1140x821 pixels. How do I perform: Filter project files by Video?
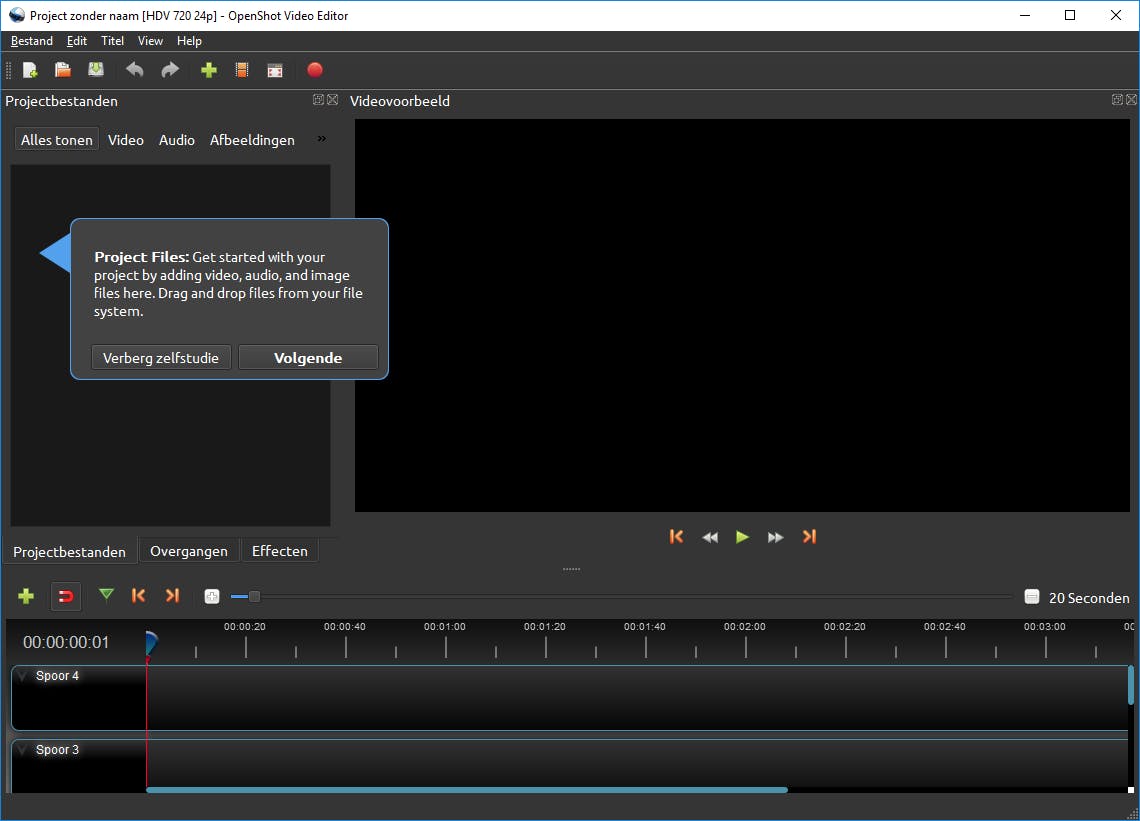pyautogui.click(x=126, y=140)
